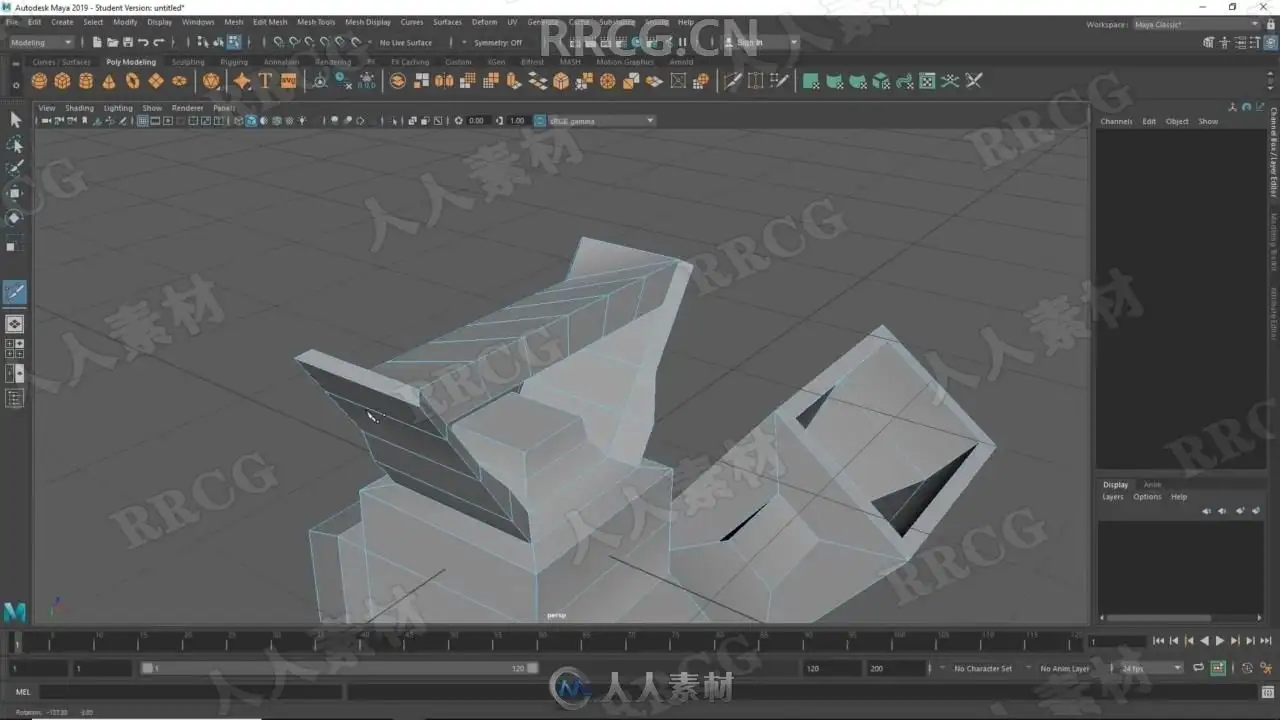Open the Modeling menu set dropdown

click(x=41, y=43)
